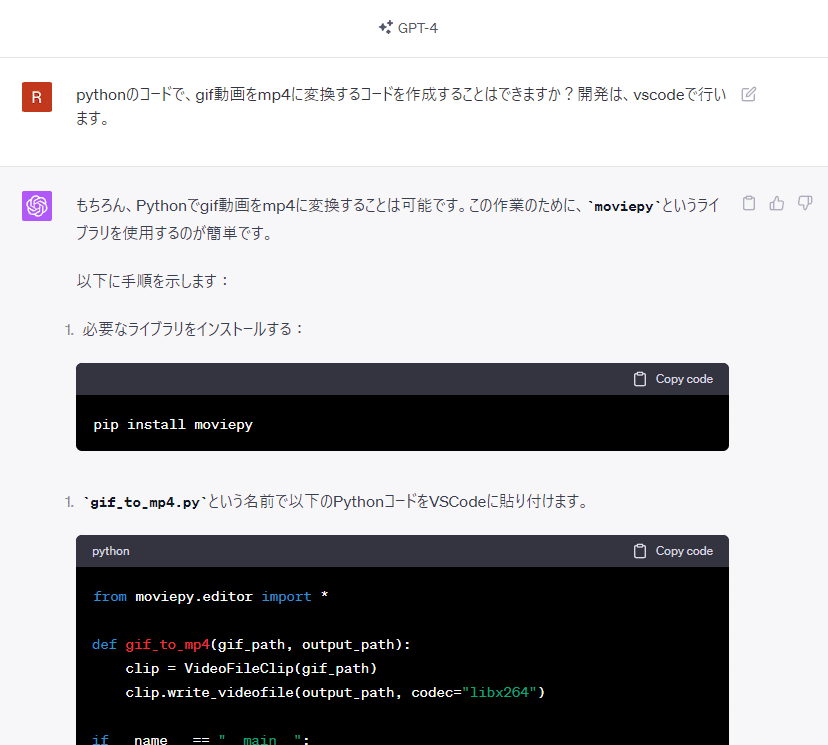Screen dimensions: 828x745
Task: Copy code from the pip install block
Action: (x=673, y=379)
